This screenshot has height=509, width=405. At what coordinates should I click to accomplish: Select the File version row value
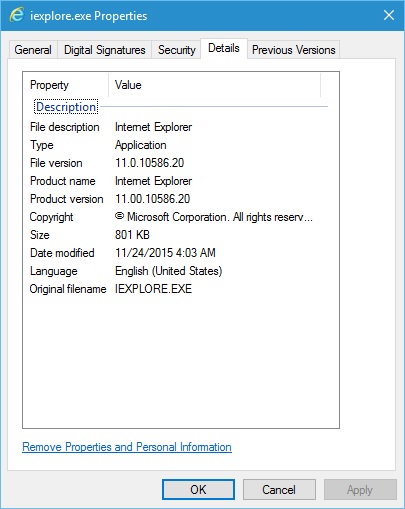(x=149, y=163)
